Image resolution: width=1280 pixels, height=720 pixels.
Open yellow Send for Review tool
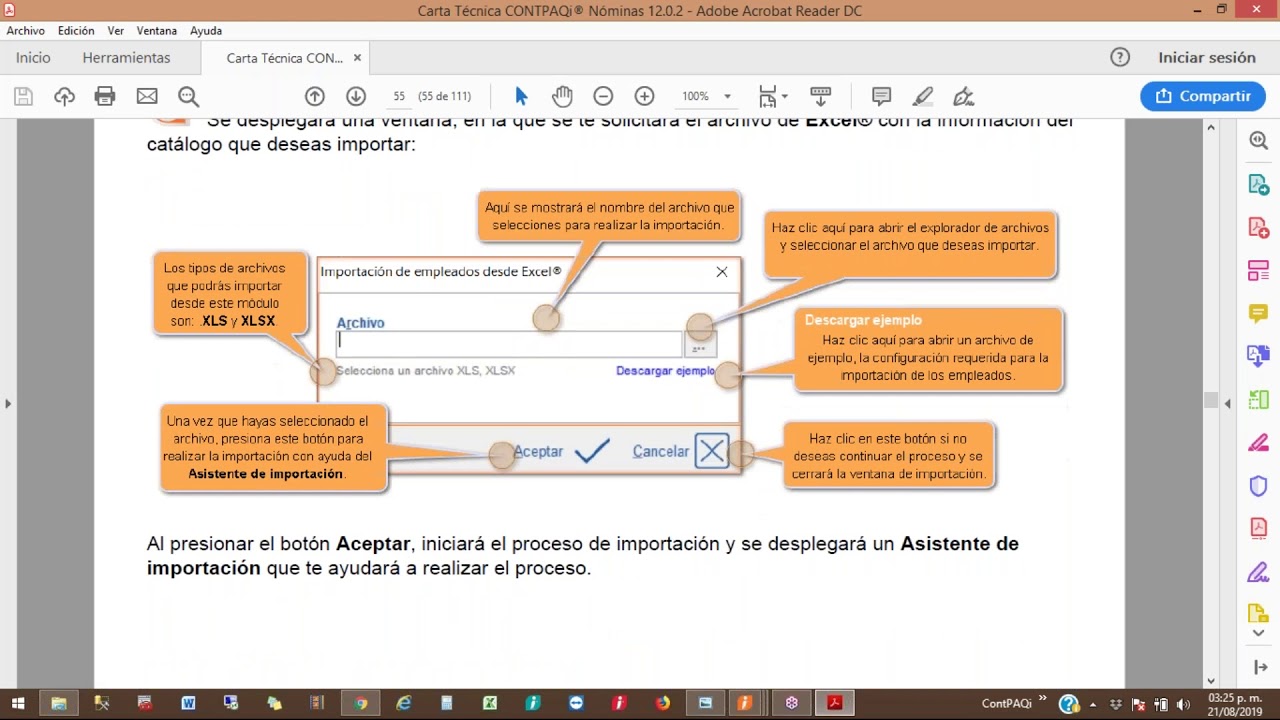pyautogui.click(x=1258, y=613)
